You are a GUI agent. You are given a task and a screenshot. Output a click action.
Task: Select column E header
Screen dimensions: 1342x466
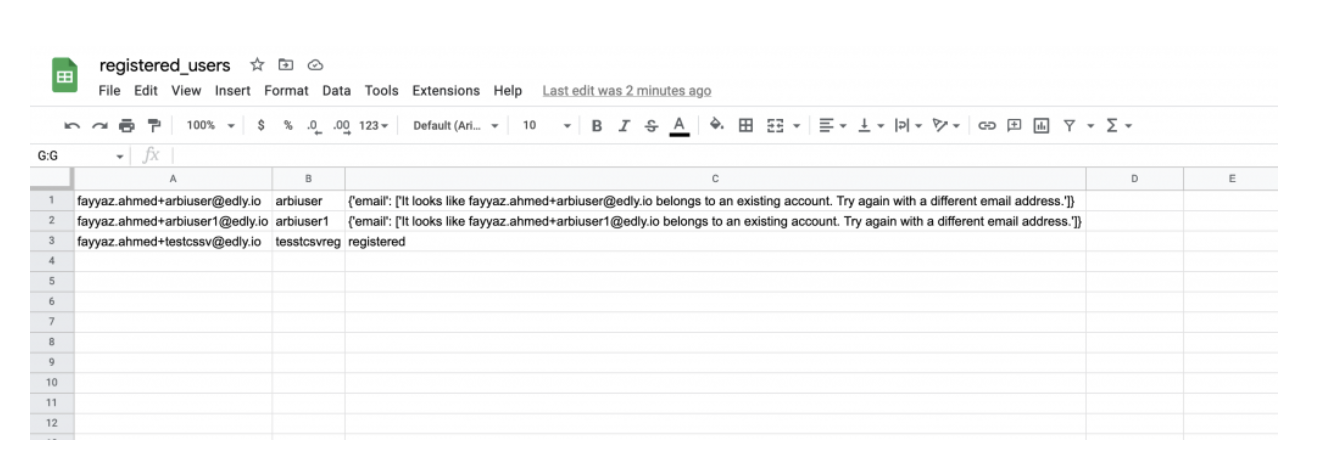[1231, 179]
